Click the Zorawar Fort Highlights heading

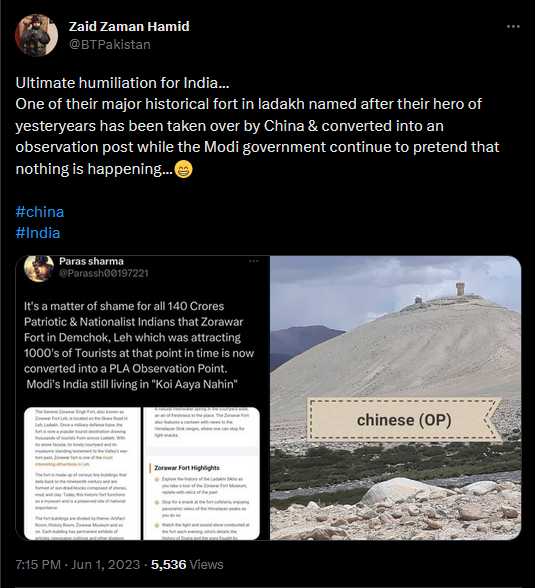pyautogui.click(x=187, y=468)
